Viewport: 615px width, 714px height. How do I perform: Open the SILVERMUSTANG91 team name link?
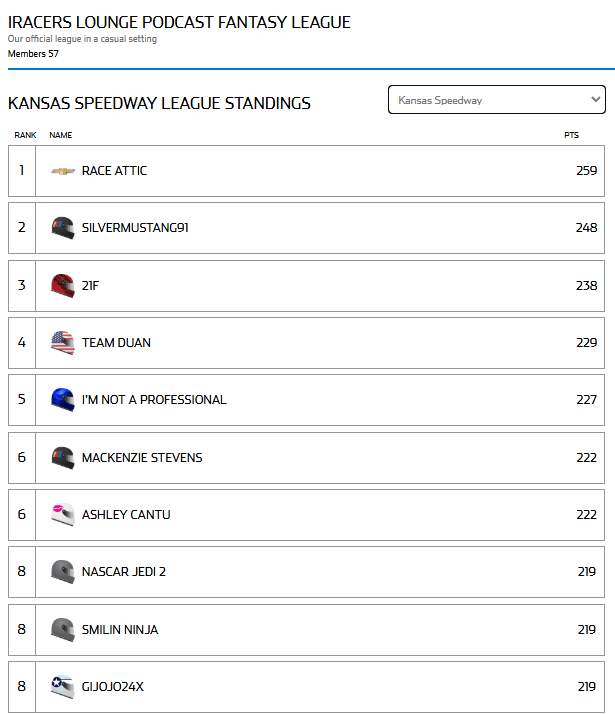click(x=135, y=228)
